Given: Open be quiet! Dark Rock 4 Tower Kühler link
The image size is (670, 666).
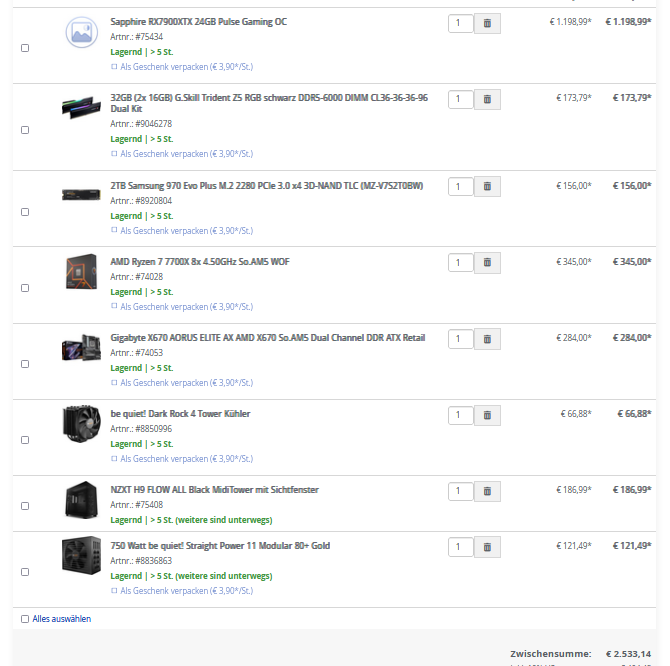Looking at the screenshot, I should coord(180,414).
